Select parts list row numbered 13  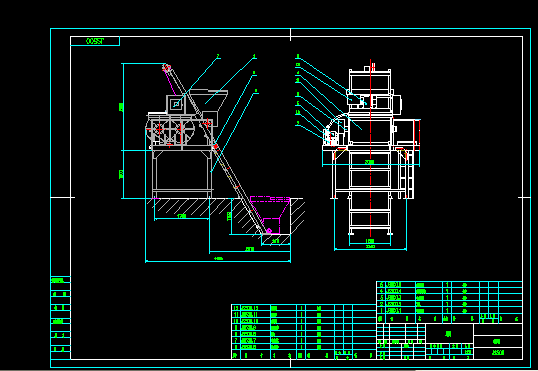tap(304, 308)
